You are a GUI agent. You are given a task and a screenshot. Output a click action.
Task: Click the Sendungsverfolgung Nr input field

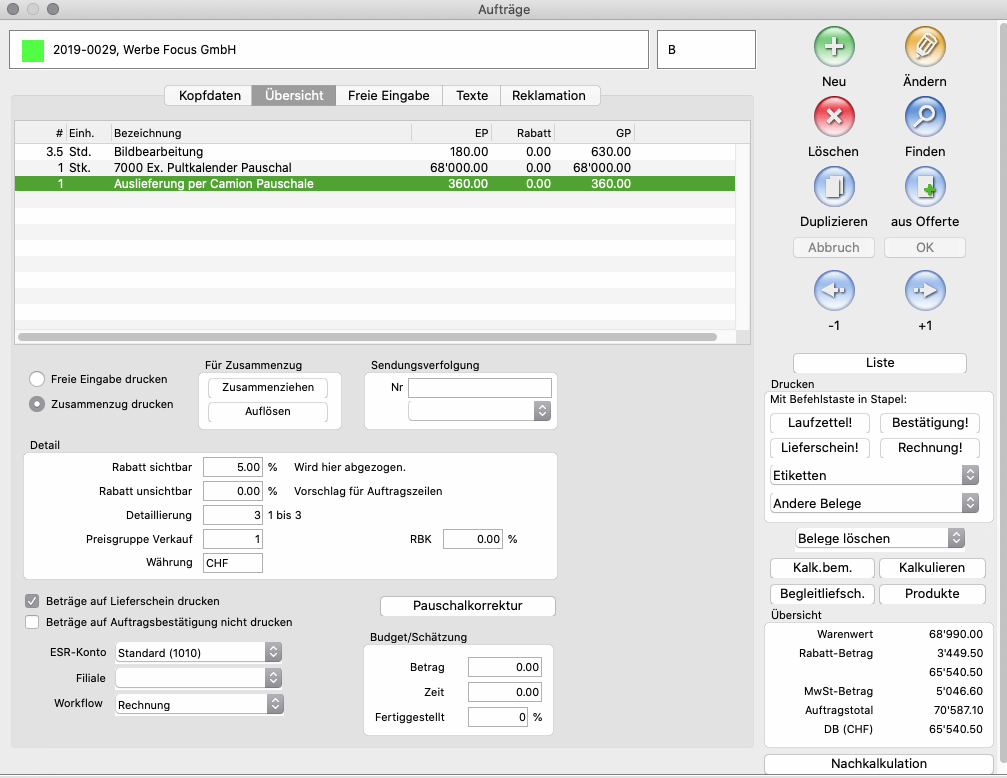pyautogui.click(x=479, y=388)
